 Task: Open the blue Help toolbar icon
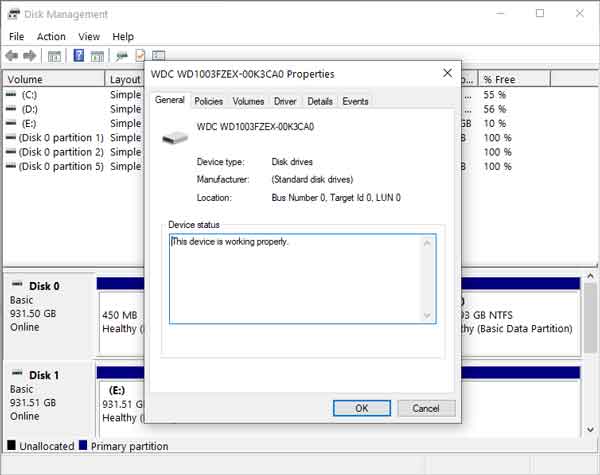[x=79, y=55]
